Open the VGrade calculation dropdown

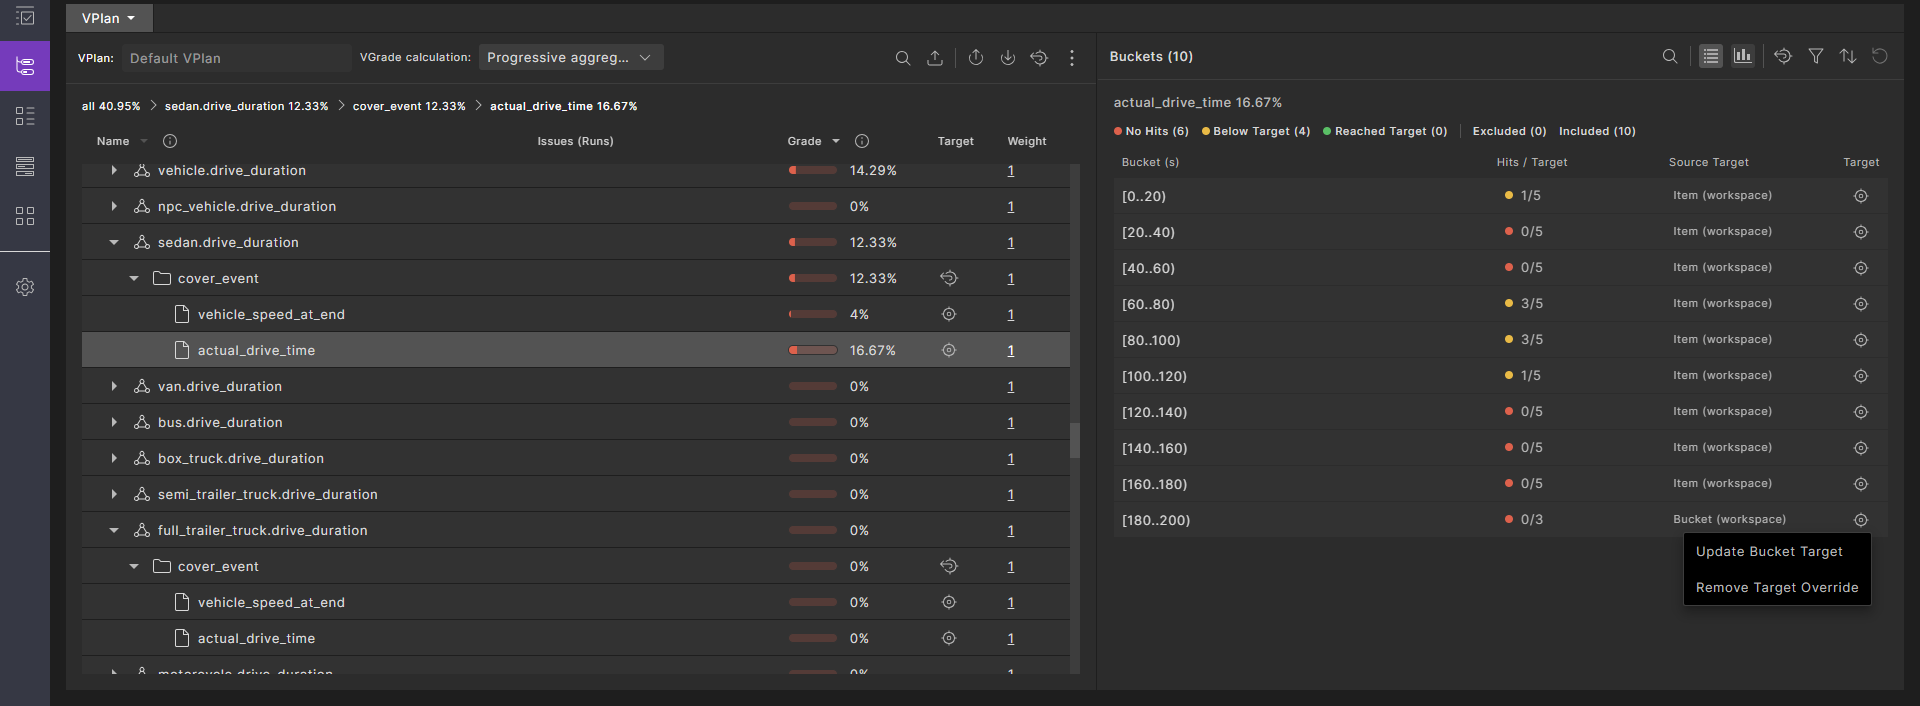click(x=571, y=58)
